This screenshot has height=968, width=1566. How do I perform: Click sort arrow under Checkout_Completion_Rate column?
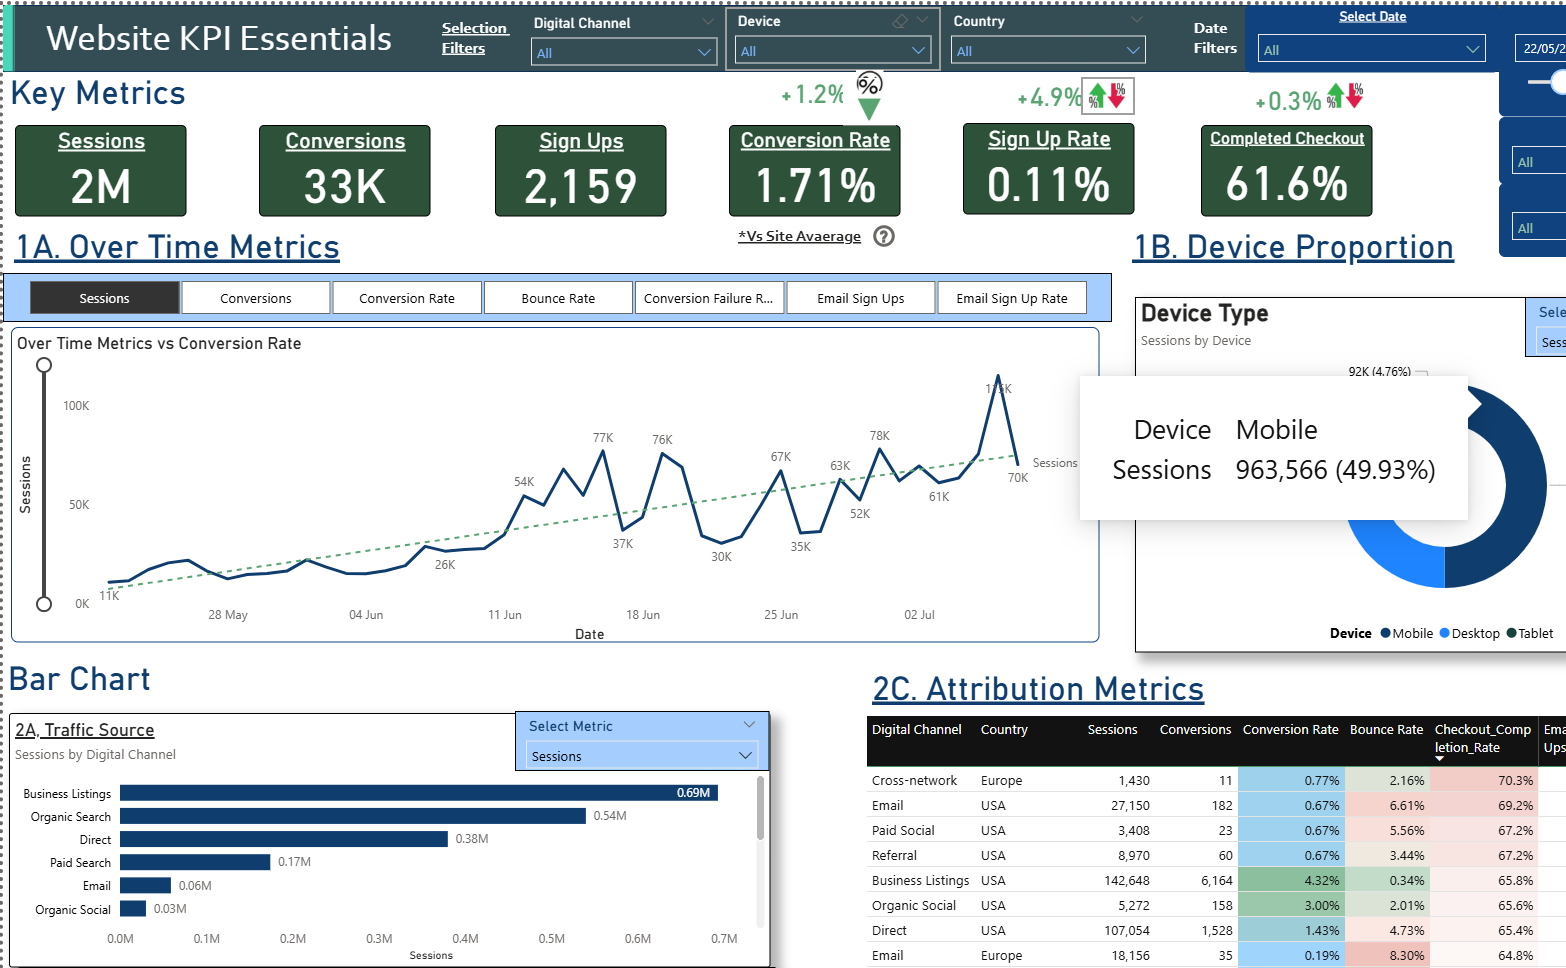[x=1440, y=759]
